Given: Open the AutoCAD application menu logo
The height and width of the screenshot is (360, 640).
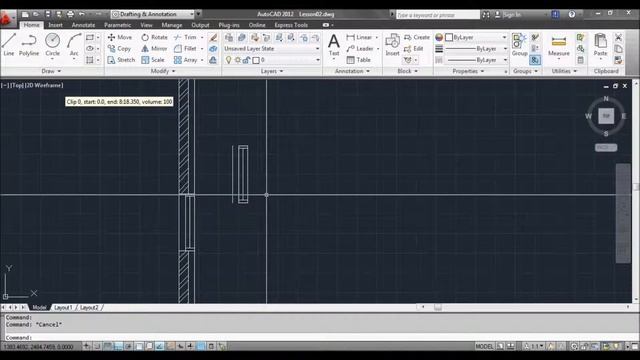Looking at the screenshot, I should tap(7, 19).
